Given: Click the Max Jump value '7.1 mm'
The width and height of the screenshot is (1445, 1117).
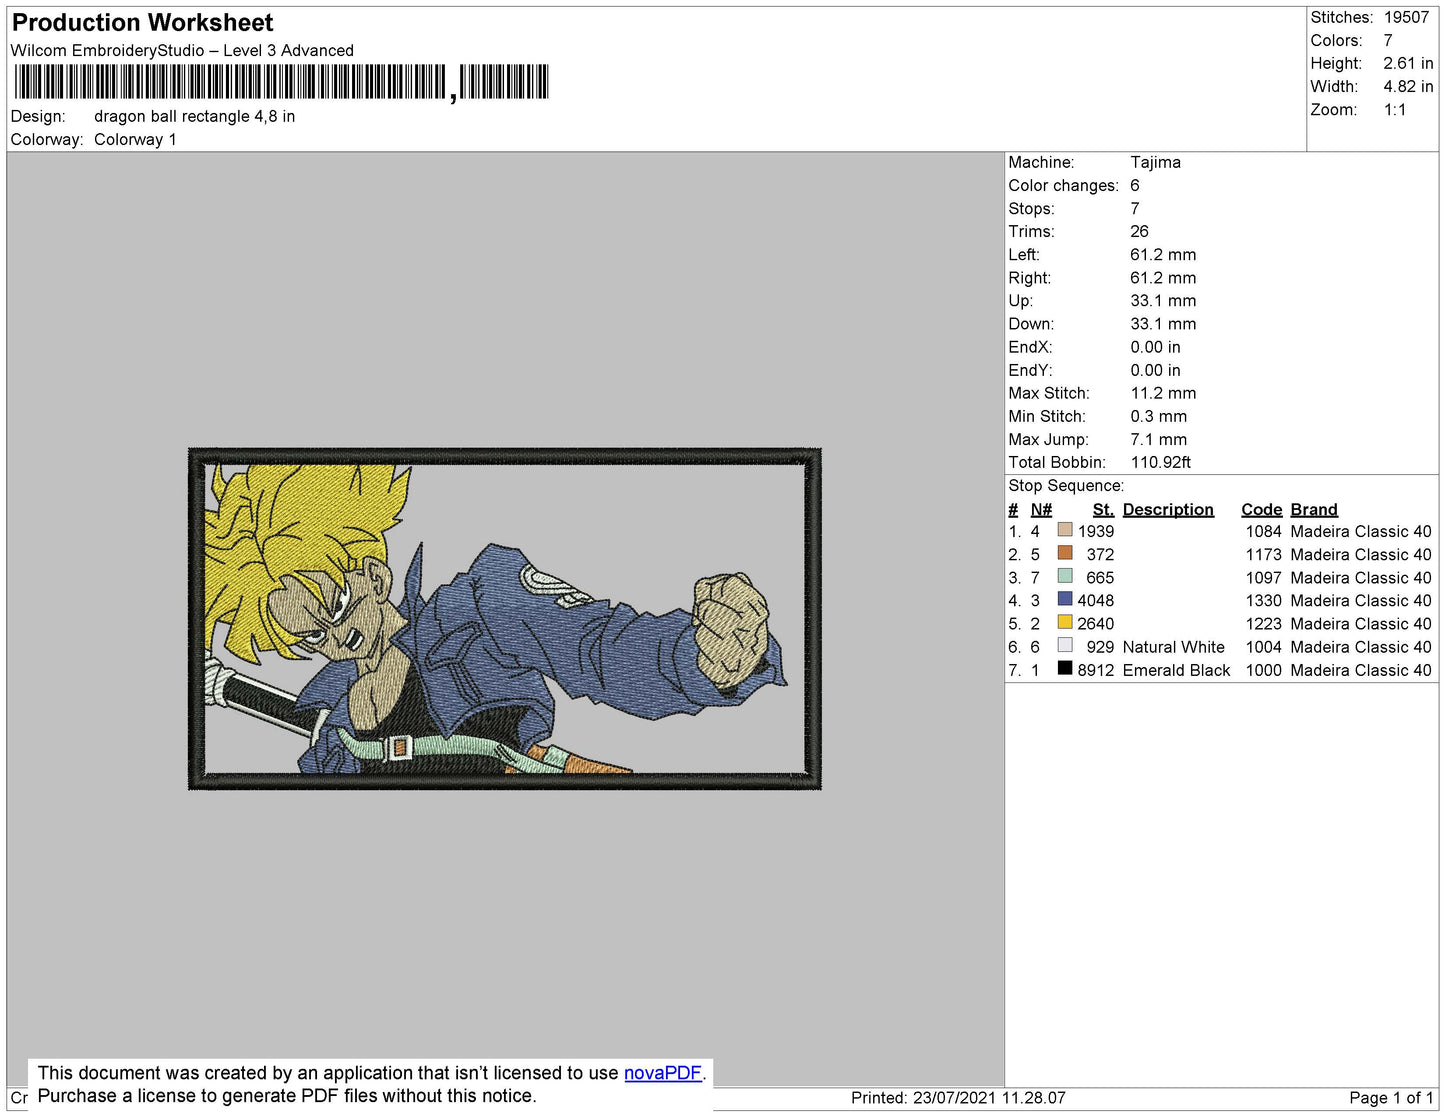Looking at the screenshot, I should click(1158, 439).
